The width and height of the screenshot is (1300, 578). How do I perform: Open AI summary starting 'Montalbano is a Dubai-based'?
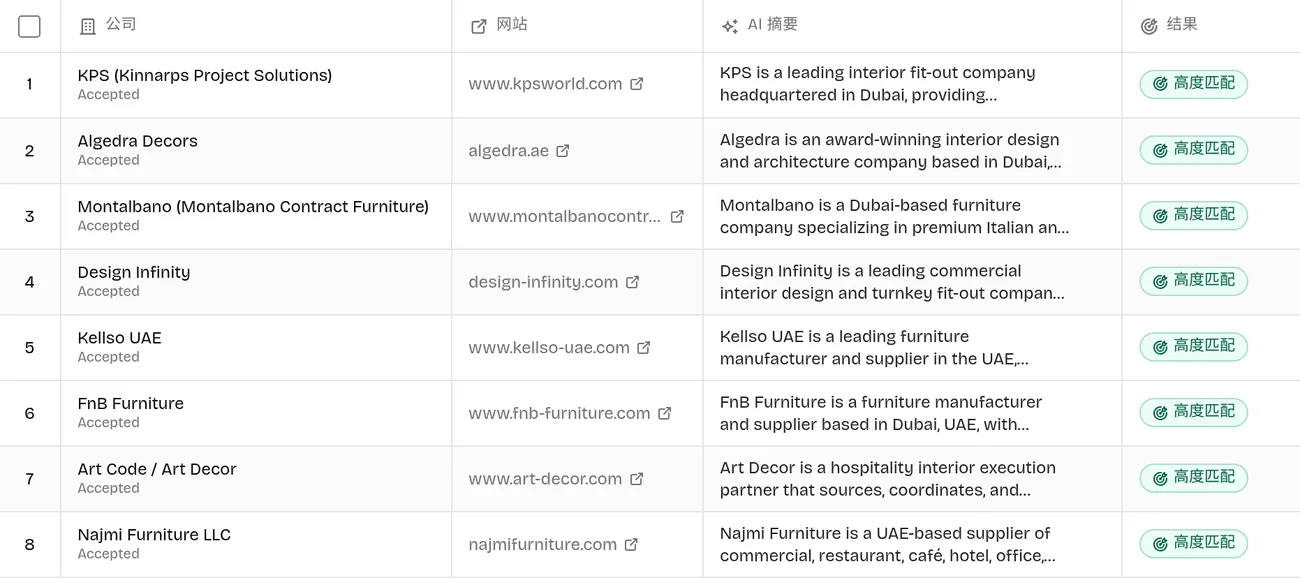pos(894,216)
